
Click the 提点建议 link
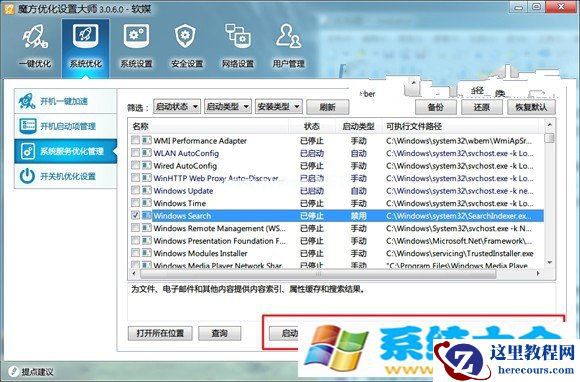pyautogui.click(x=37, y=372)
